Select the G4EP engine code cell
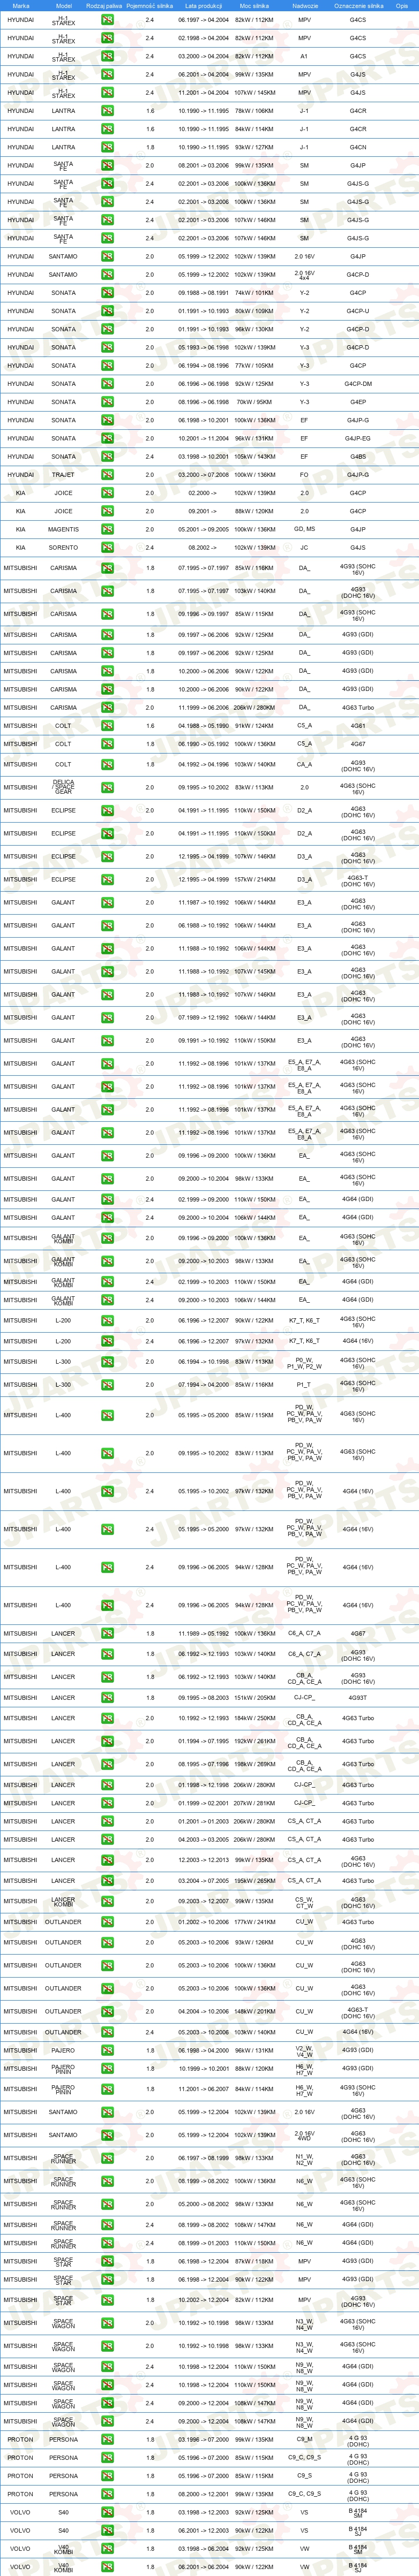The image size is (419, 2576). click(x=358, y=402)
